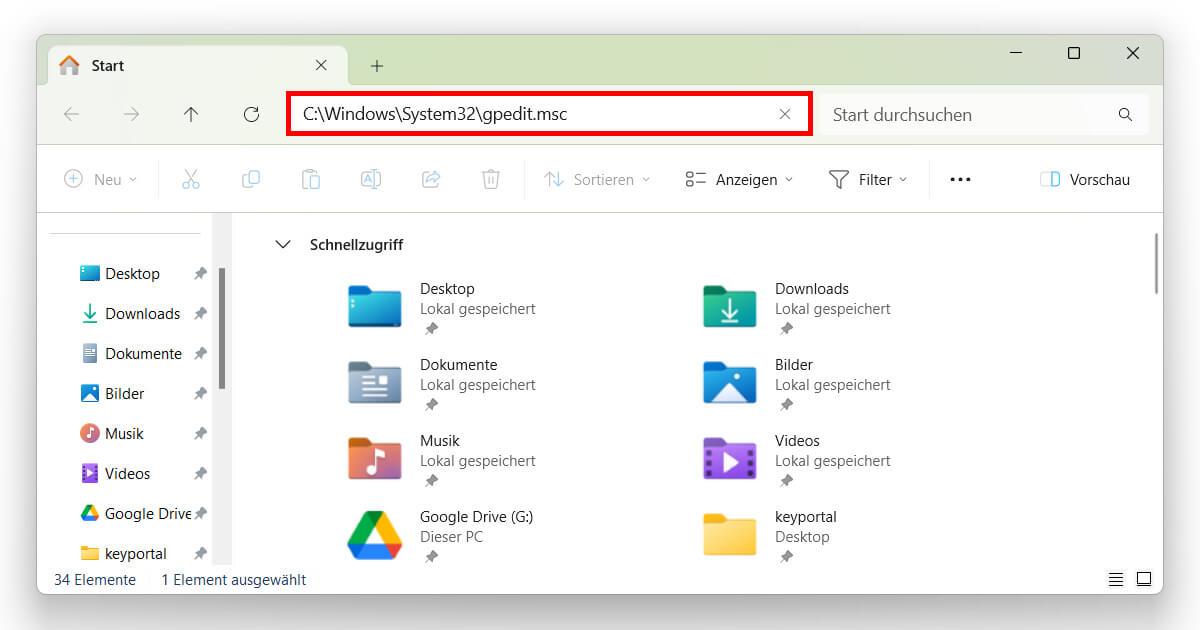Viewport: 1200px width, 630px height.
Task: Delete the selection via the trash icon
Action: tap(490, 179)
